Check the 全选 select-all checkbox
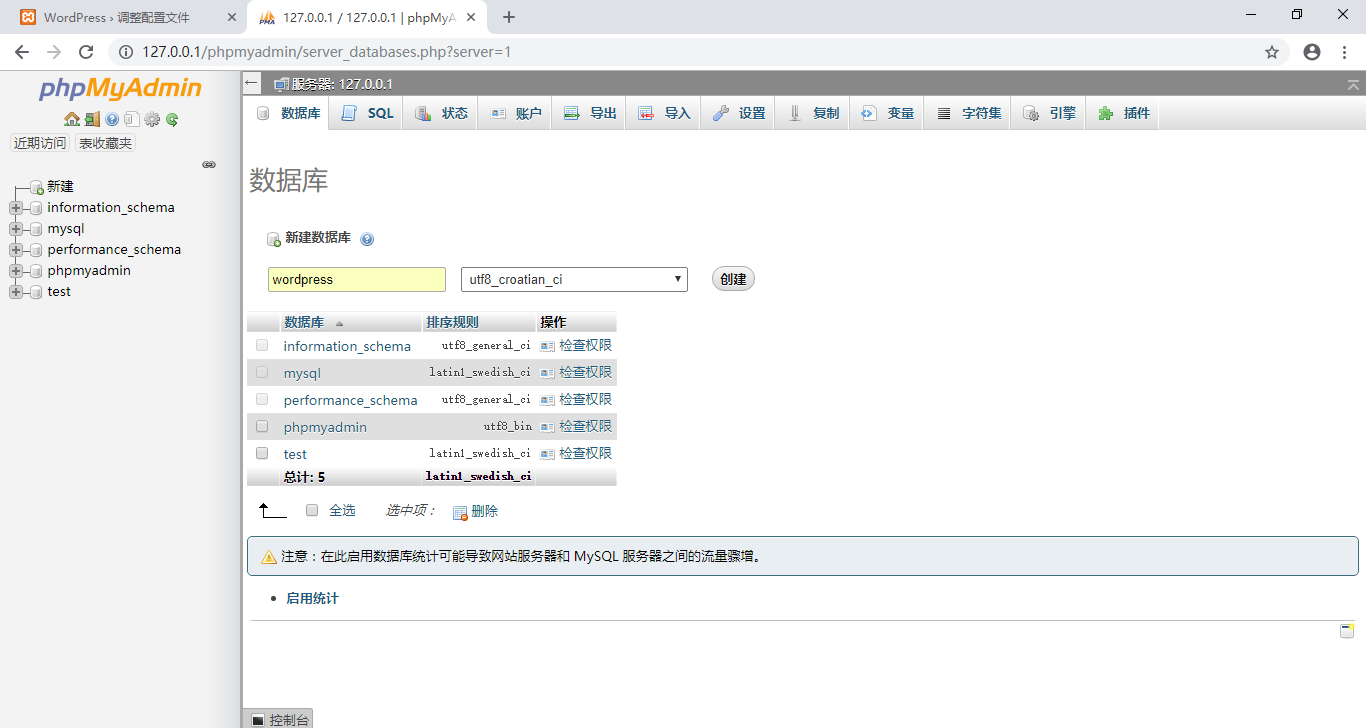This screenshot has height=728, width=1366. [x=312, y=510]
